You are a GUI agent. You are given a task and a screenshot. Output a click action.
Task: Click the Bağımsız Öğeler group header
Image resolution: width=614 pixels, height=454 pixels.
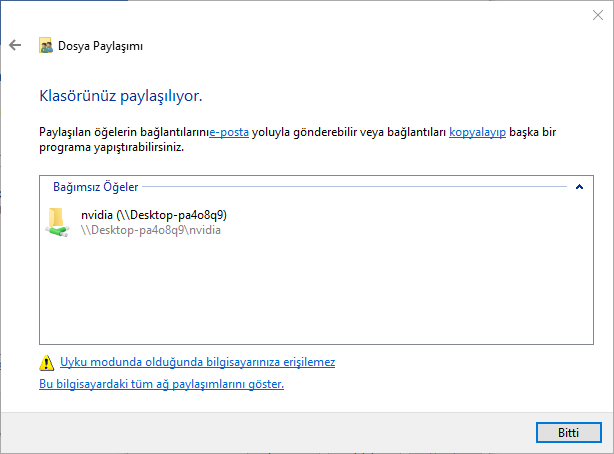95,187
